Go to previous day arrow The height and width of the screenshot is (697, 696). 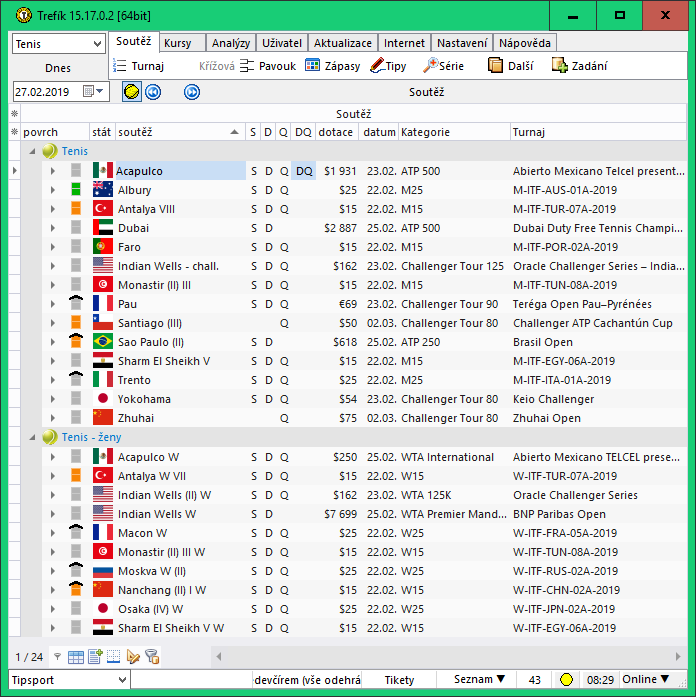pyautogui.click(x=153, y=92)
